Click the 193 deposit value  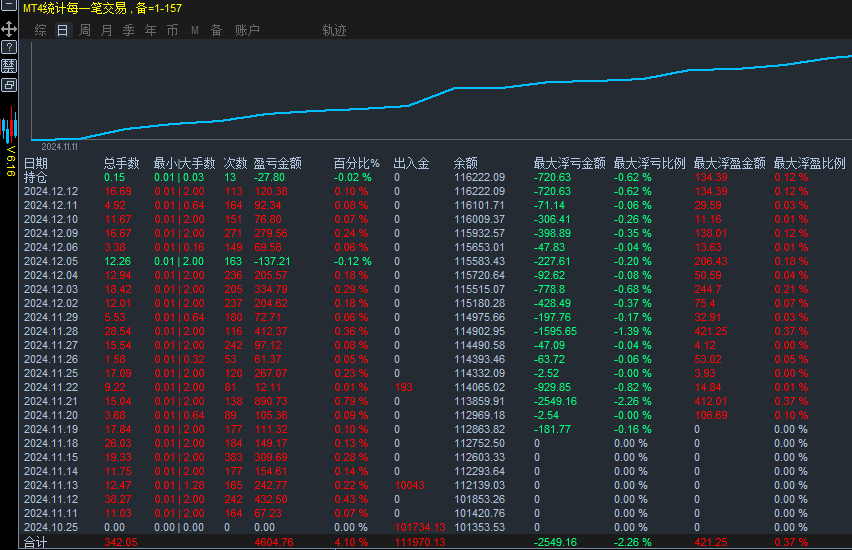pyautogui.click(x=404, y=388)
